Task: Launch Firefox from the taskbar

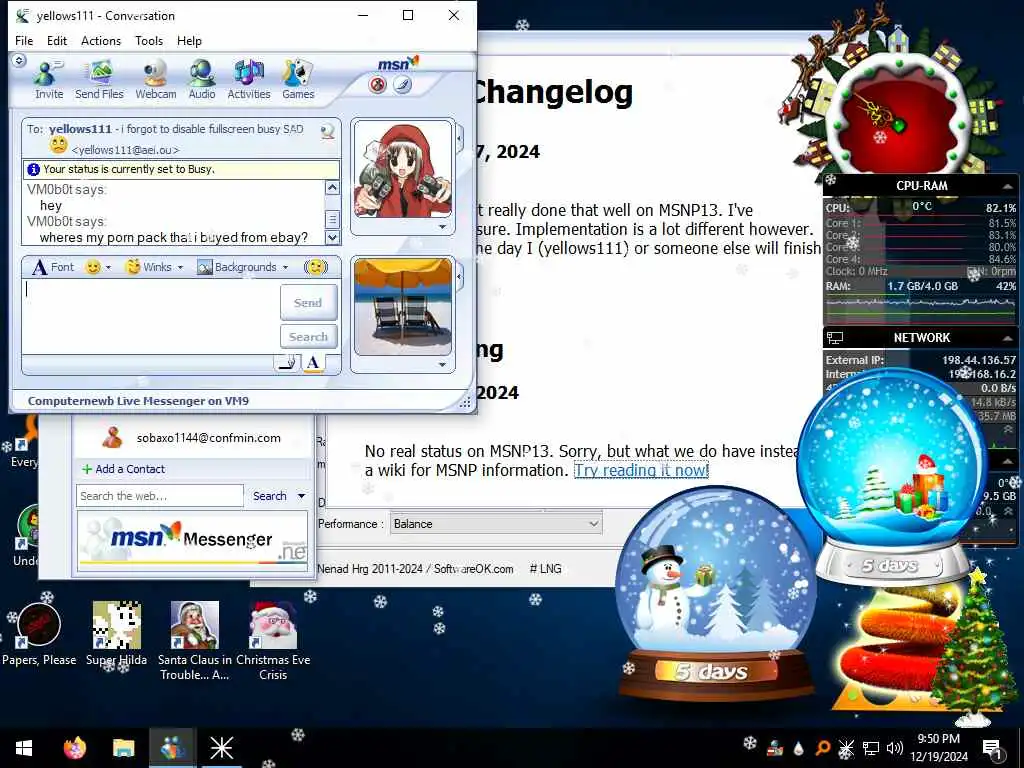Action: (x=75, y=748)
